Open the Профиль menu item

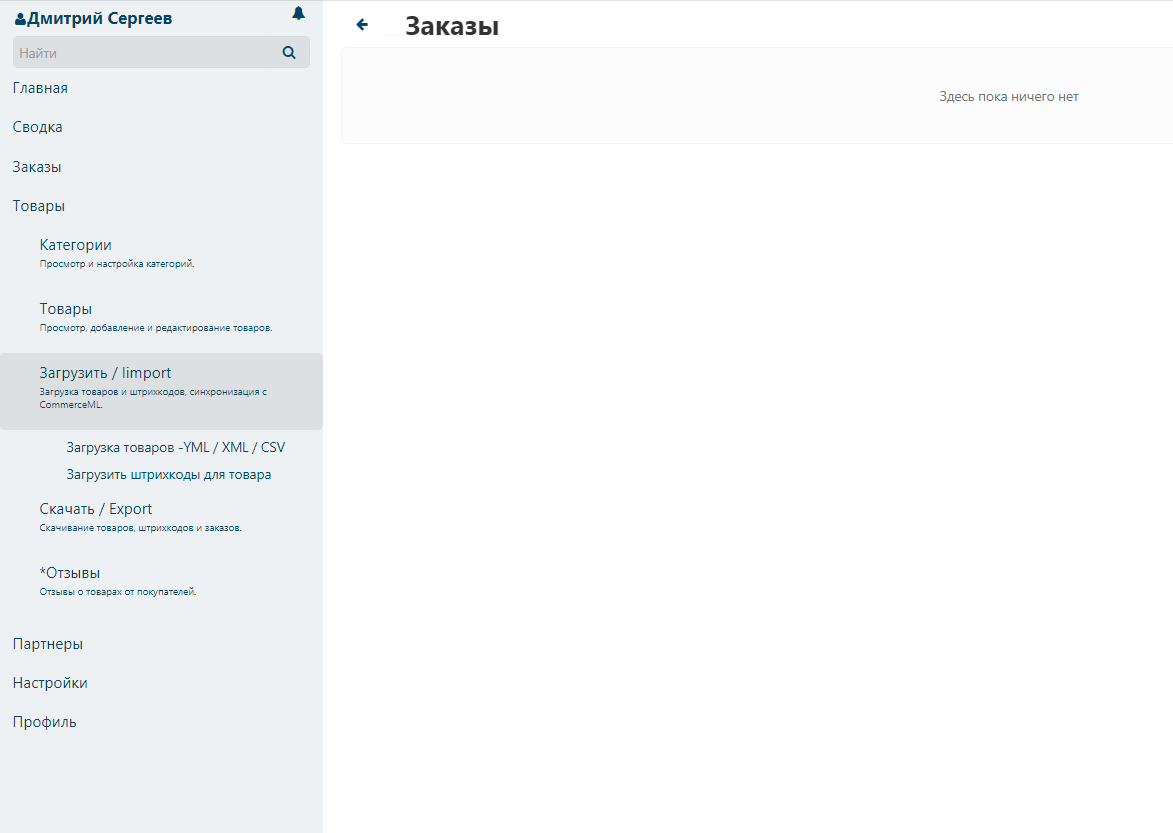click(44, 722)
